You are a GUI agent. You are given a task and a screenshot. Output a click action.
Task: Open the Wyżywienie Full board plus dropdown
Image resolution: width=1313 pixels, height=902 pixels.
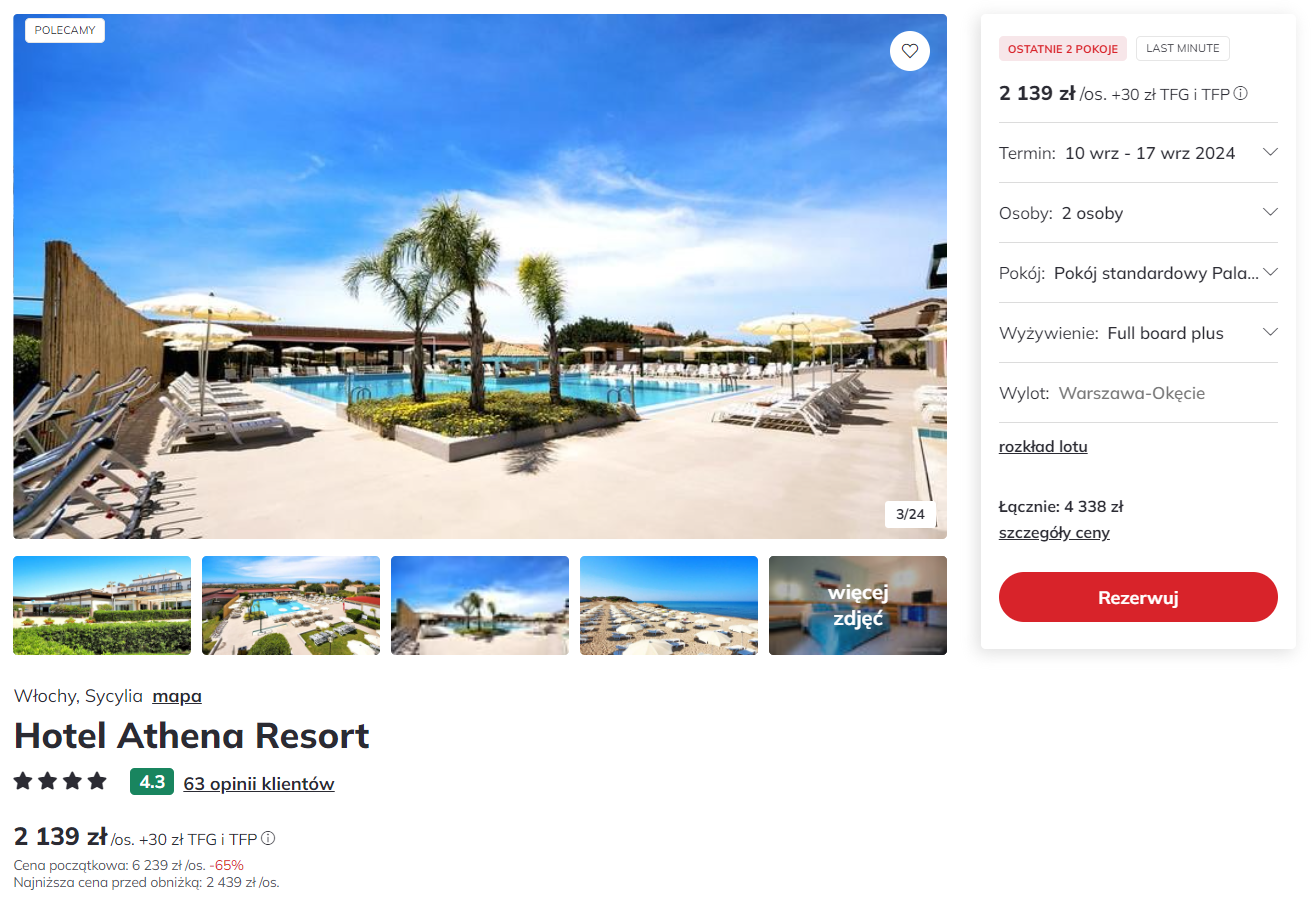(x=1138, y=333)
